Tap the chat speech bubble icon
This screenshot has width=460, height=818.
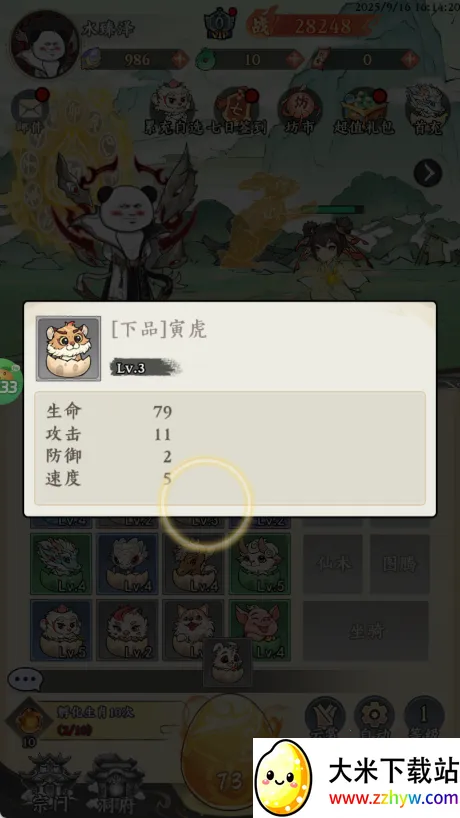(x=25, y=680)
